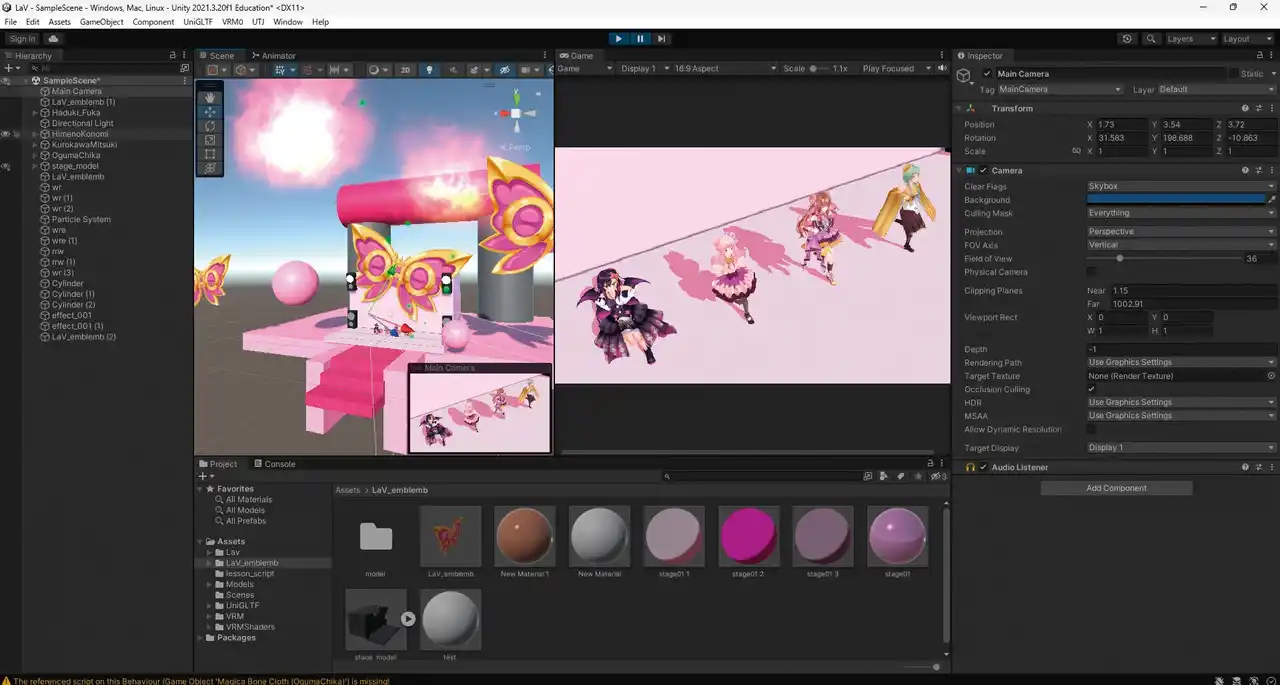Open the GameObject menu
The height and width of the screenshot is (685, 1280).
click(101, 22)
